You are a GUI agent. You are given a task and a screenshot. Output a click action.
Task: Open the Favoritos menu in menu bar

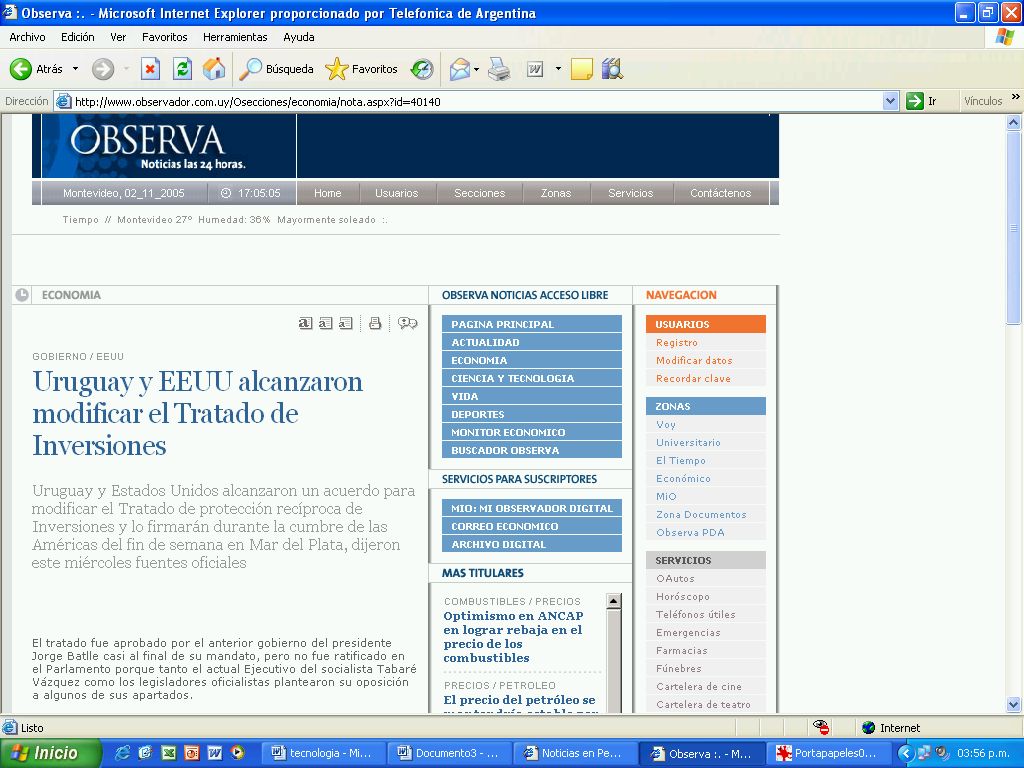pyautogui.click(x=164, y=37)
